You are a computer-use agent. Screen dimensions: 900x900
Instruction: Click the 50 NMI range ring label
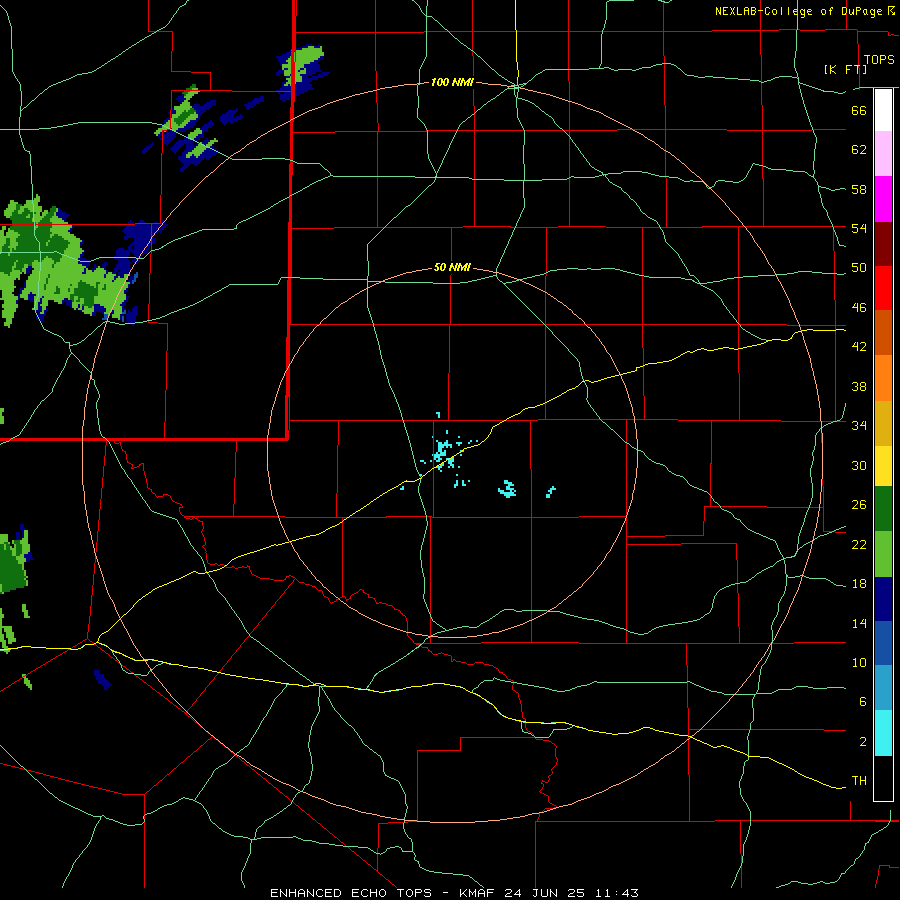click(x=452, y=267)
